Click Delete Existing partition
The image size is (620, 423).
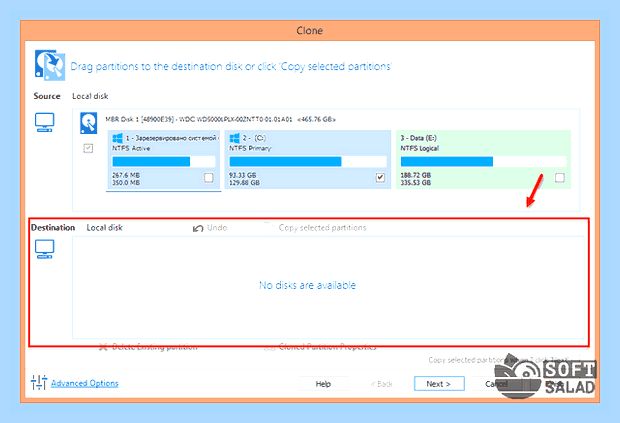[155, 347]
